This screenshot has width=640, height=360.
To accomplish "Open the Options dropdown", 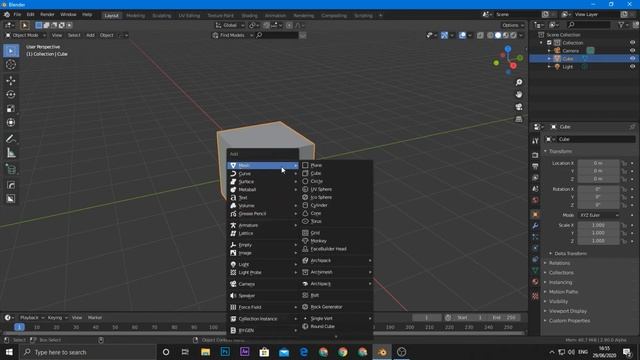I will 513,25.
